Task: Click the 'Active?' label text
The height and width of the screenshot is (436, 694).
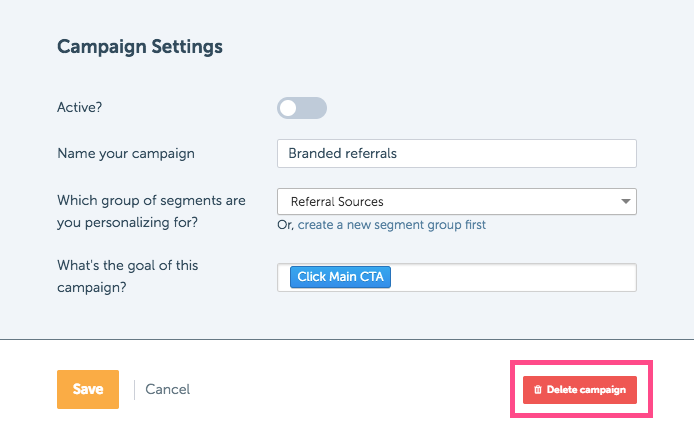Action: (x=80, y=107)
